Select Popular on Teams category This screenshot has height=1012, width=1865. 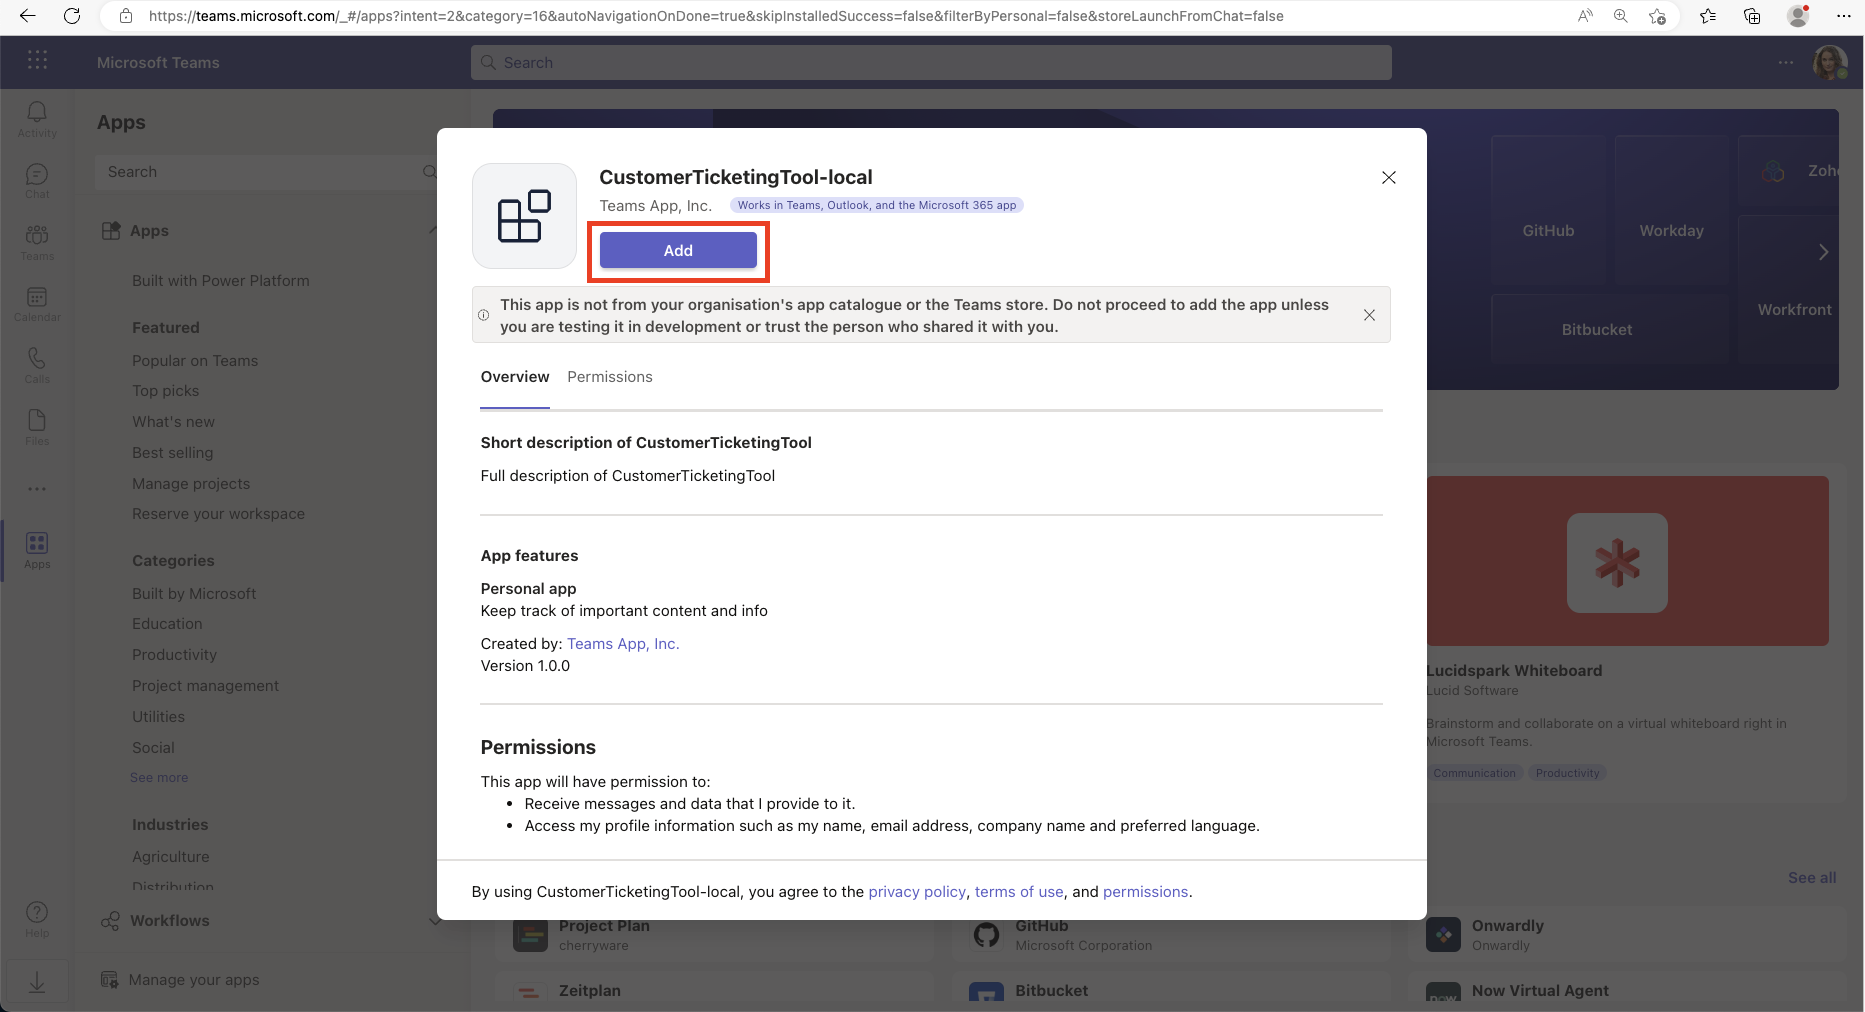pyautogui.click(x=195, y=361)
